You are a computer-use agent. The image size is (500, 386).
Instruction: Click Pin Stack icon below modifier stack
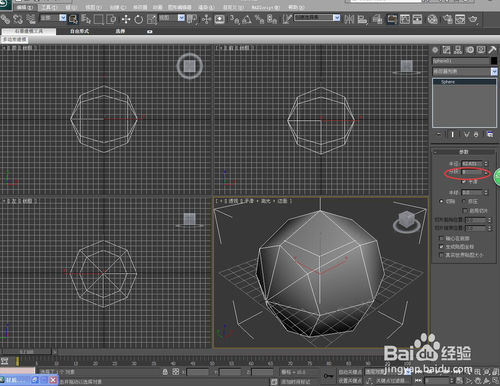coord(439,134)
